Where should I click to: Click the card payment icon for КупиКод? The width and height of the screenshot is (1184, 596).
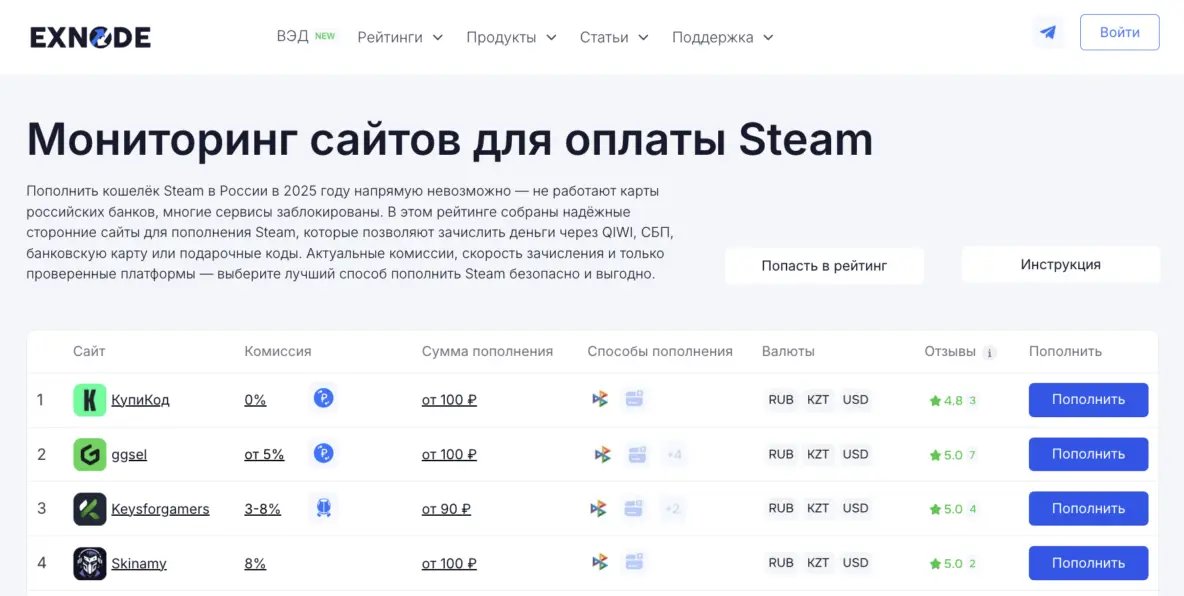[633, 400]
